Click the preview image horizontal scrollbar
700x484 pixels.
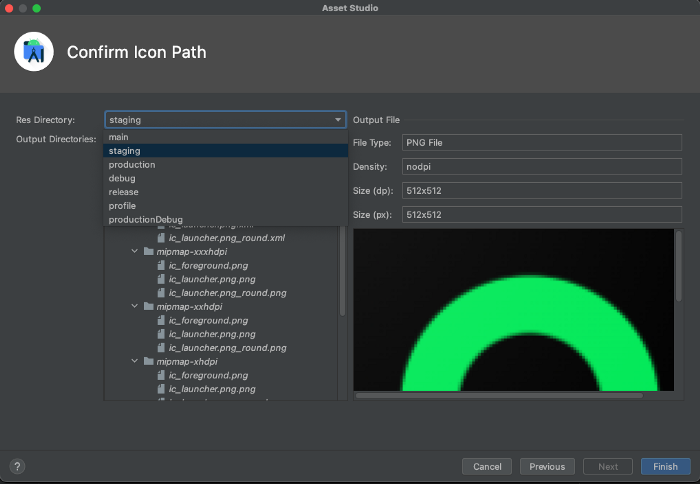pyautogui.click(x=499, y=396)
